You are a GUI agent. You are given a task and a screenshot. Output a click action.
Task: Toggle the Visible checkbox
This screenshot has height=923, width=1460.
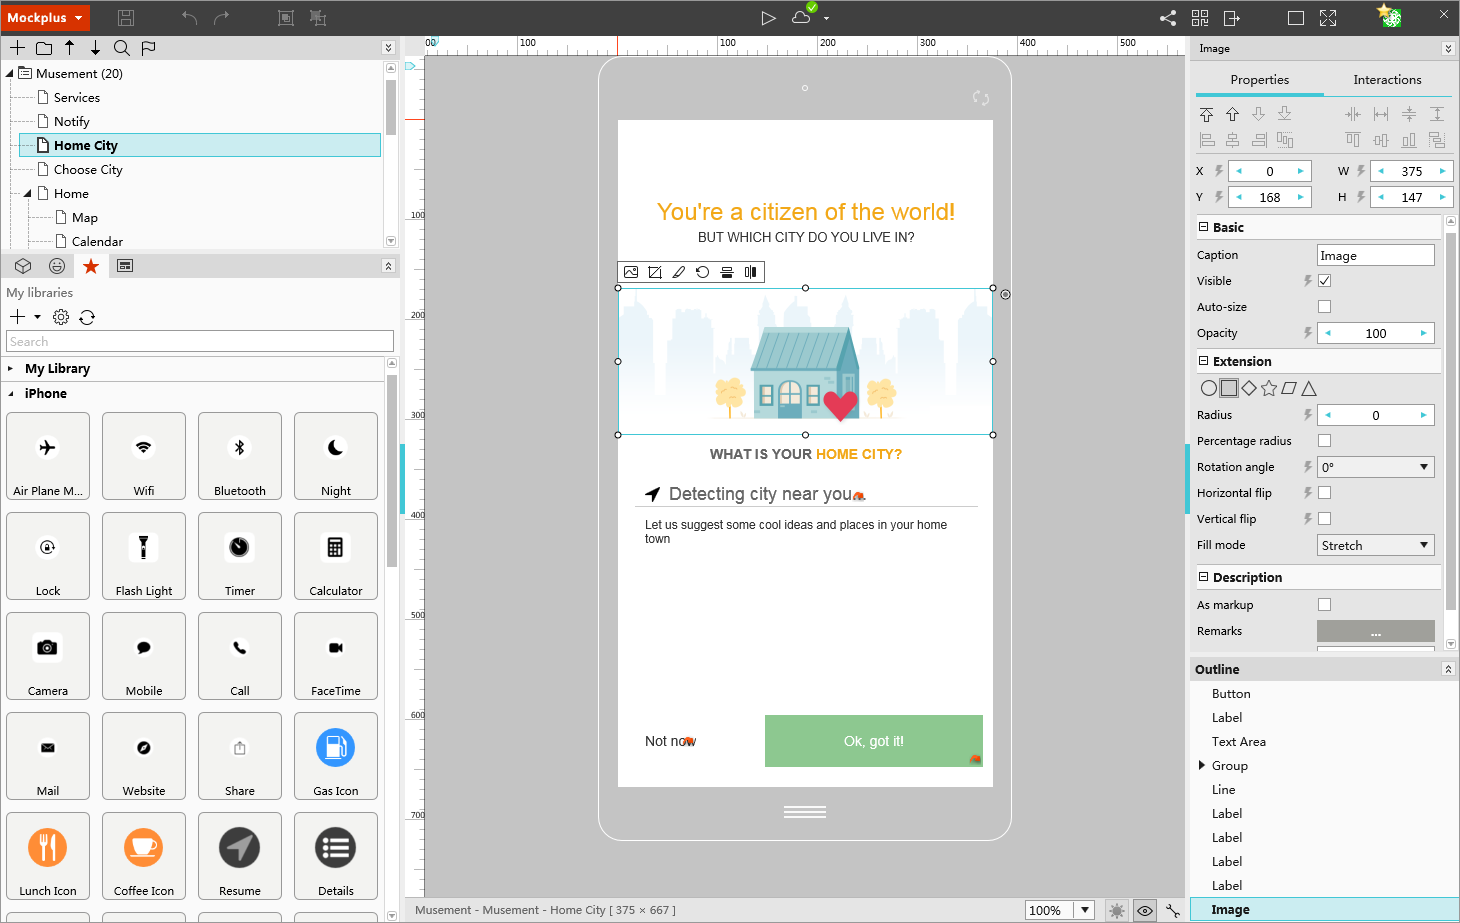click(x=1325, y=281)
